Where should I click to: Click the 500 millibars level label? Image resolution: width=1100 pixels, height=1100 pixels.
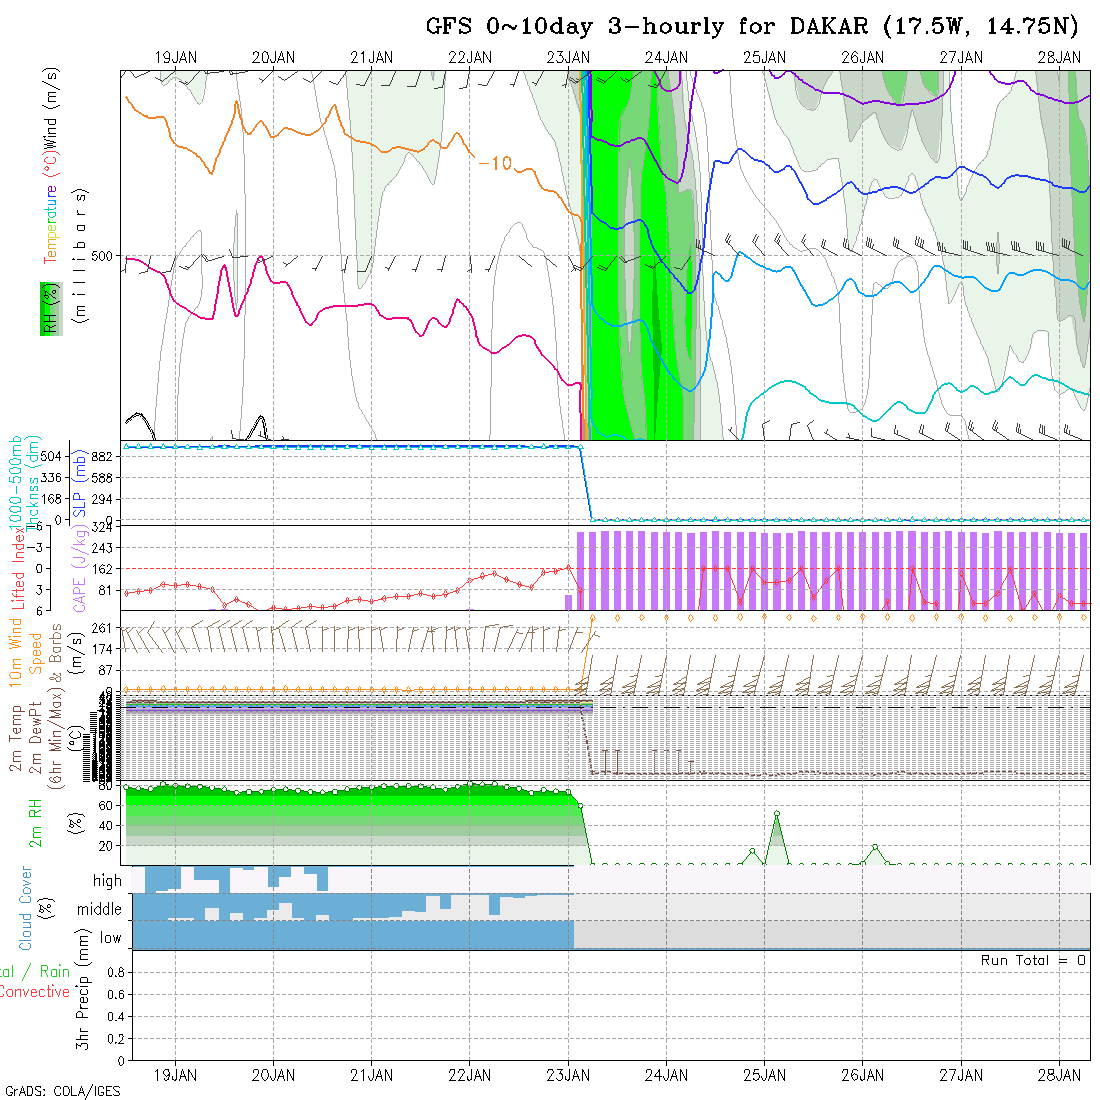[101, 256]
